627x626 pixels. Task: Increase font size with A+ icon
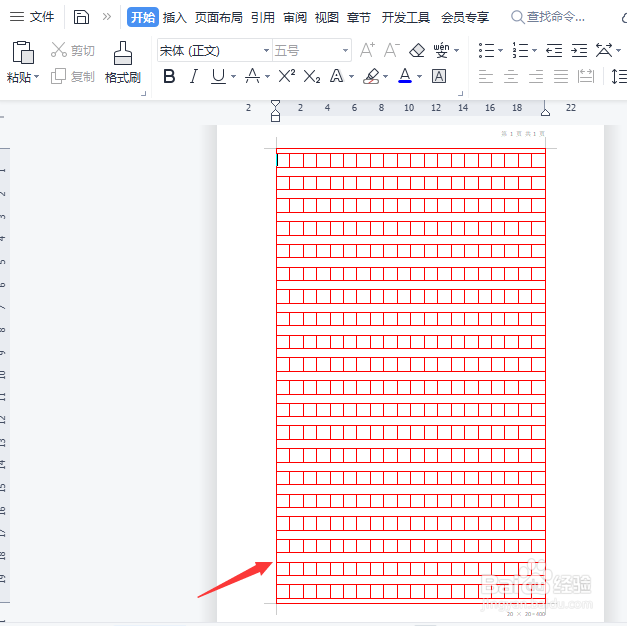367,50
